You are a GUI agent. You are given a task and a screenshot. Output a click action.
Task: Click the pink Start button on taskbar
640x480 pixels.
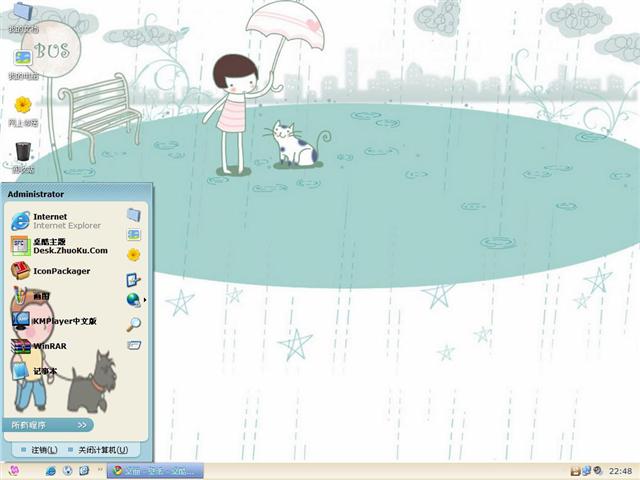pyautogui.click(x=13, y=471)
